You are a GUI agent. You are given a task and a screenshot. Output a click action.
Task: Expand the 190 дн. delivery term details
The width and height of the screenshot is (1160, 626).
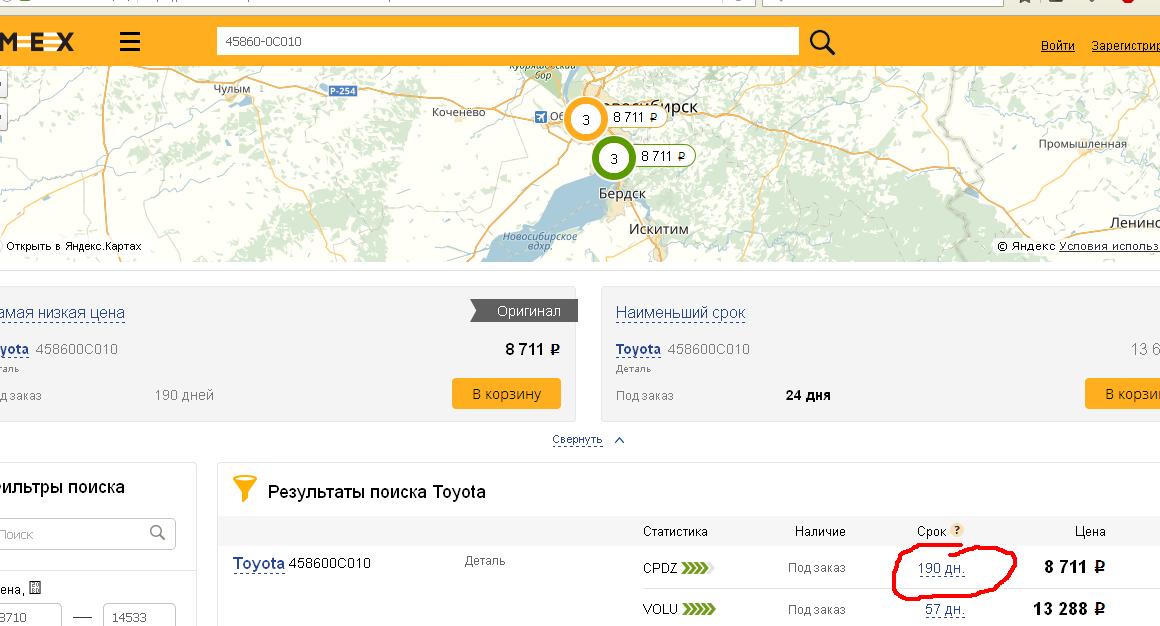click(941, 568)
